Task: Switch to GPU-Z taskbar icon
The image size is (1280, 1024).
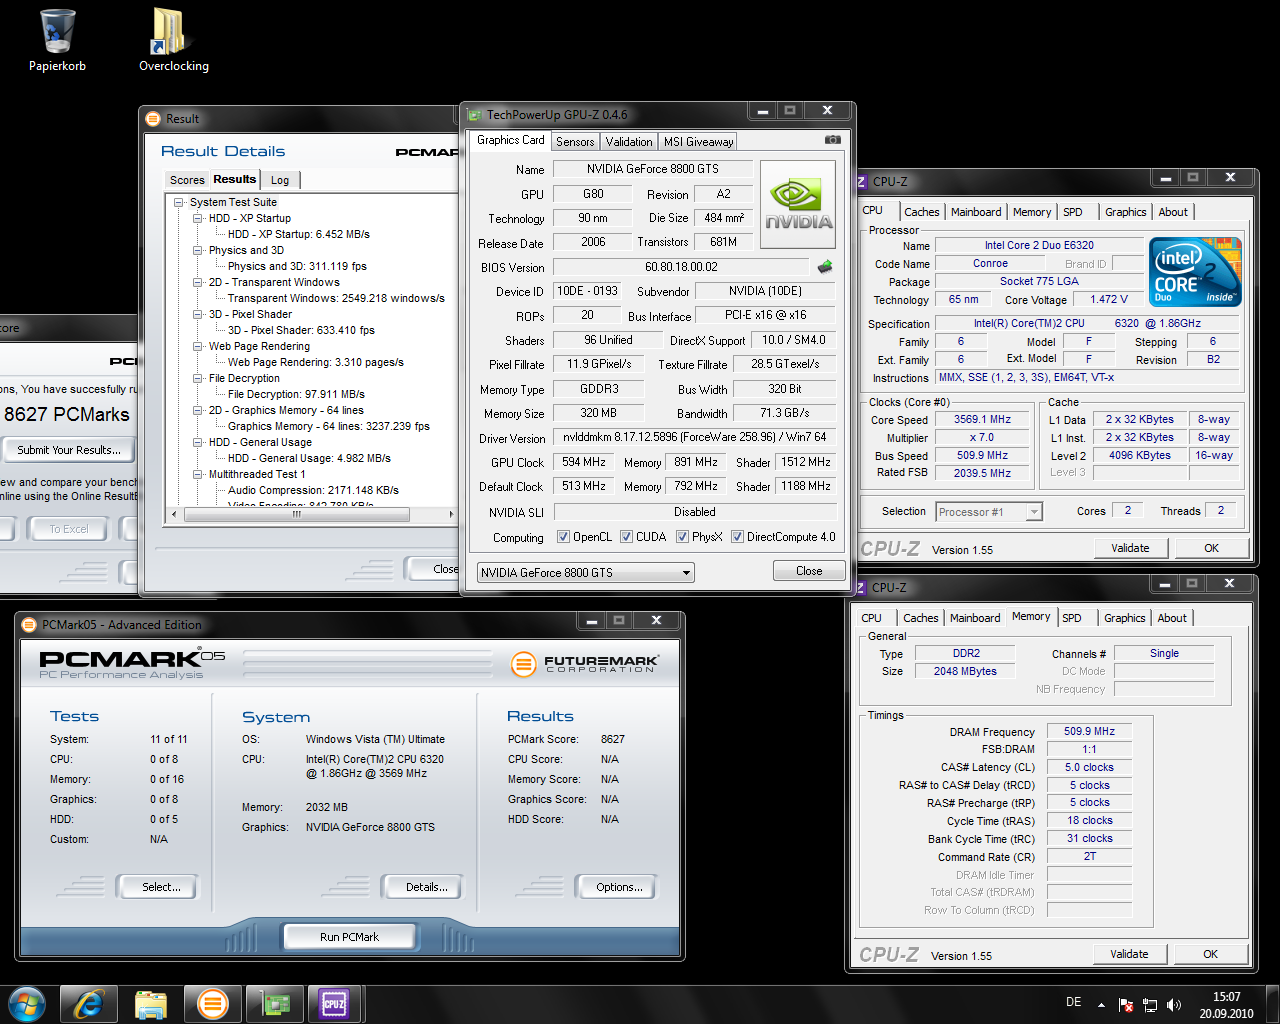Action: [x=275, y=1004]
